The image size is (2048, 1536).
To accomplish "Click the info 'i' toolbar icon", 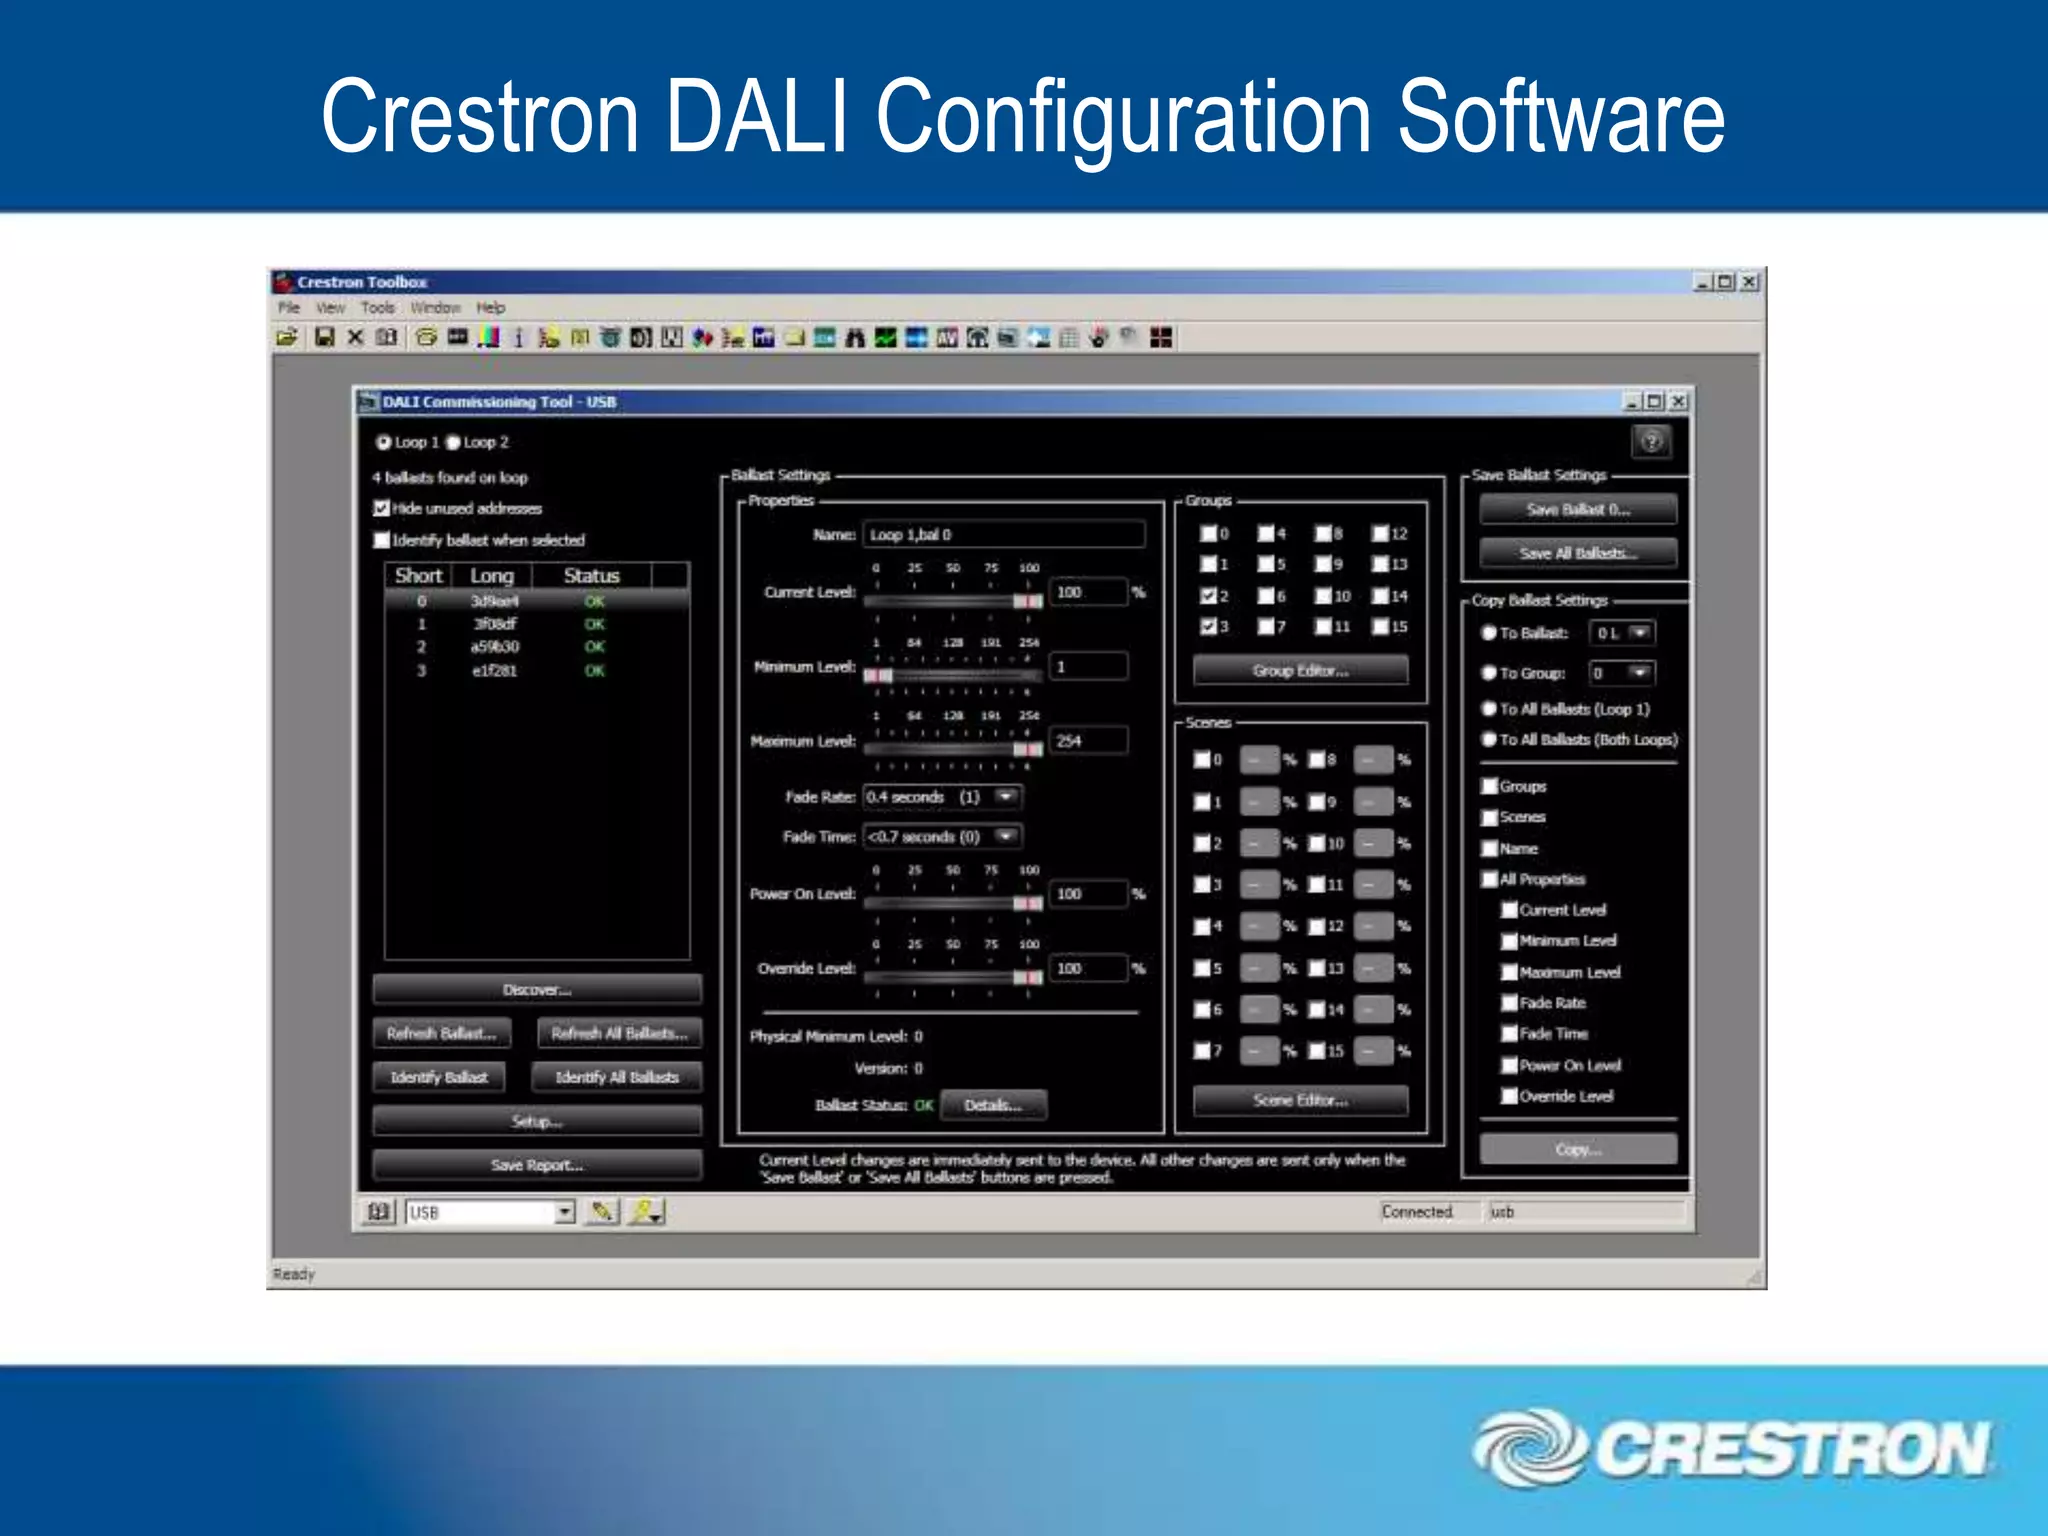I will [x=518, y=338].
